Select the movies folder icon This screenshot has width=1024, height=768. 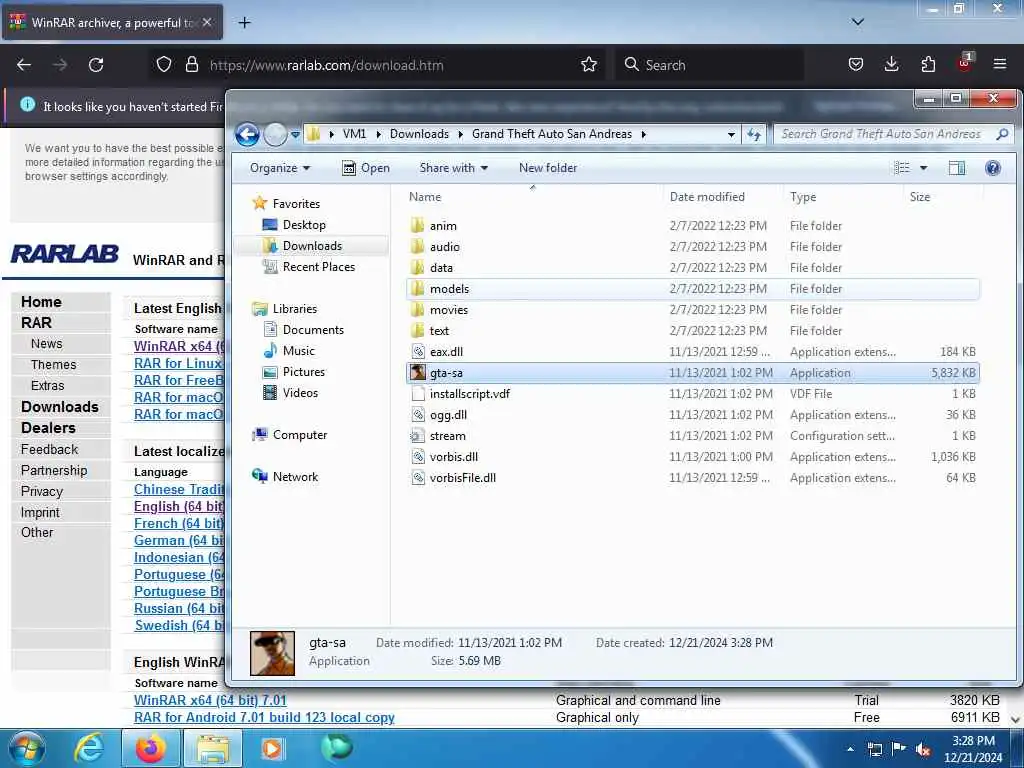418,309
